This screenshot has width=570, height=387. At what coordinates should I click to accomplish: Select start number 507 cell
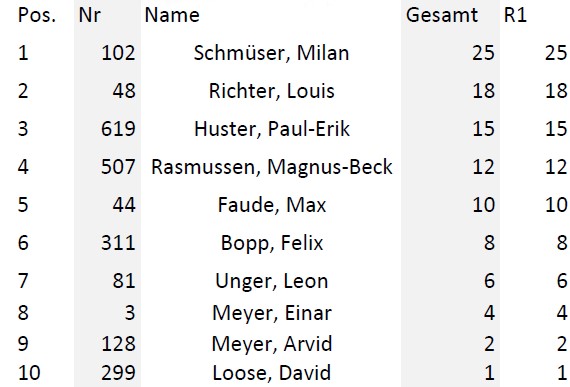[118, 167]
